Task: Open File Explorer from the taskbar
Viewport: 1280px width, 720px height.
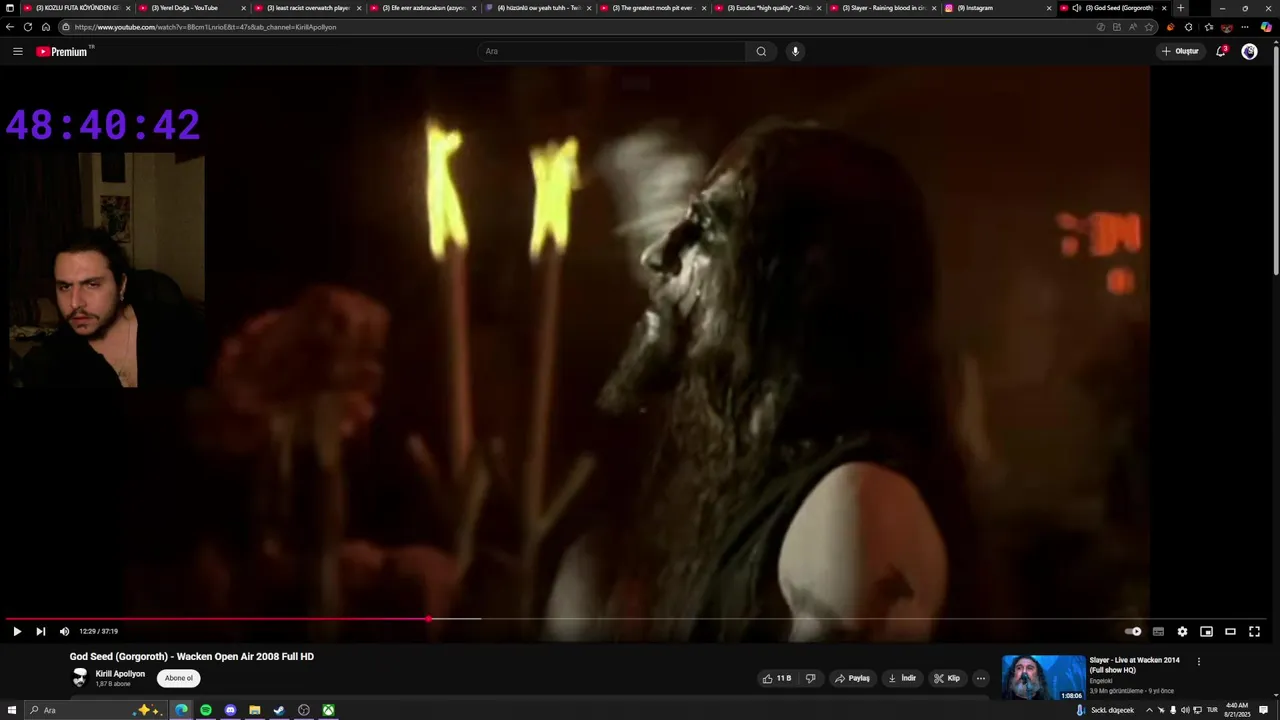Action: click(x=255, y=710)
